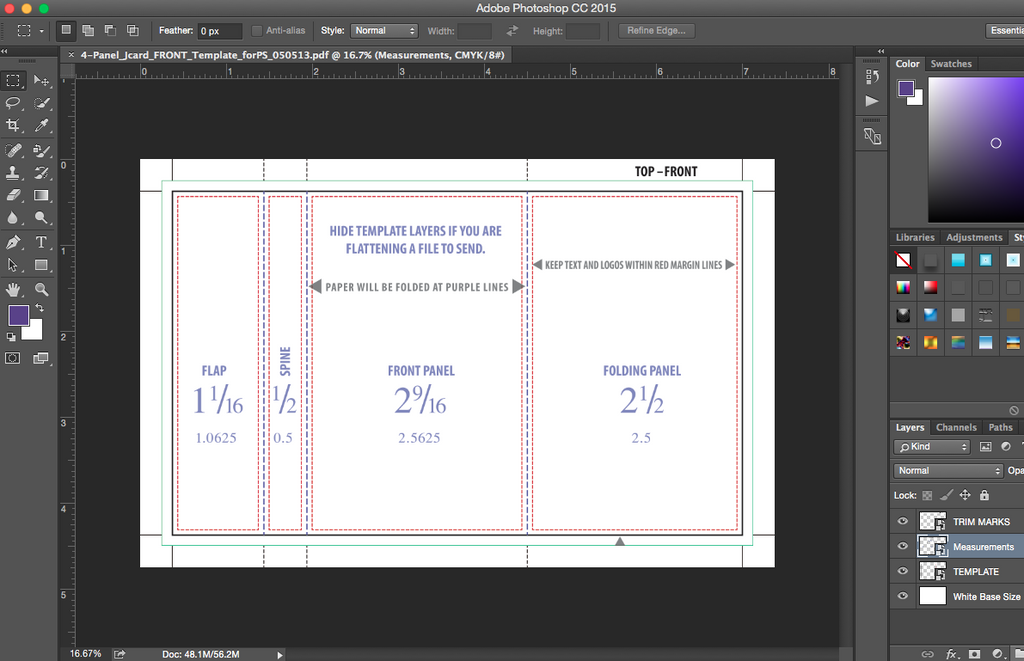Open the Swatches tab
Viewport: 1024px width, 661px height.
click(951, 64)
